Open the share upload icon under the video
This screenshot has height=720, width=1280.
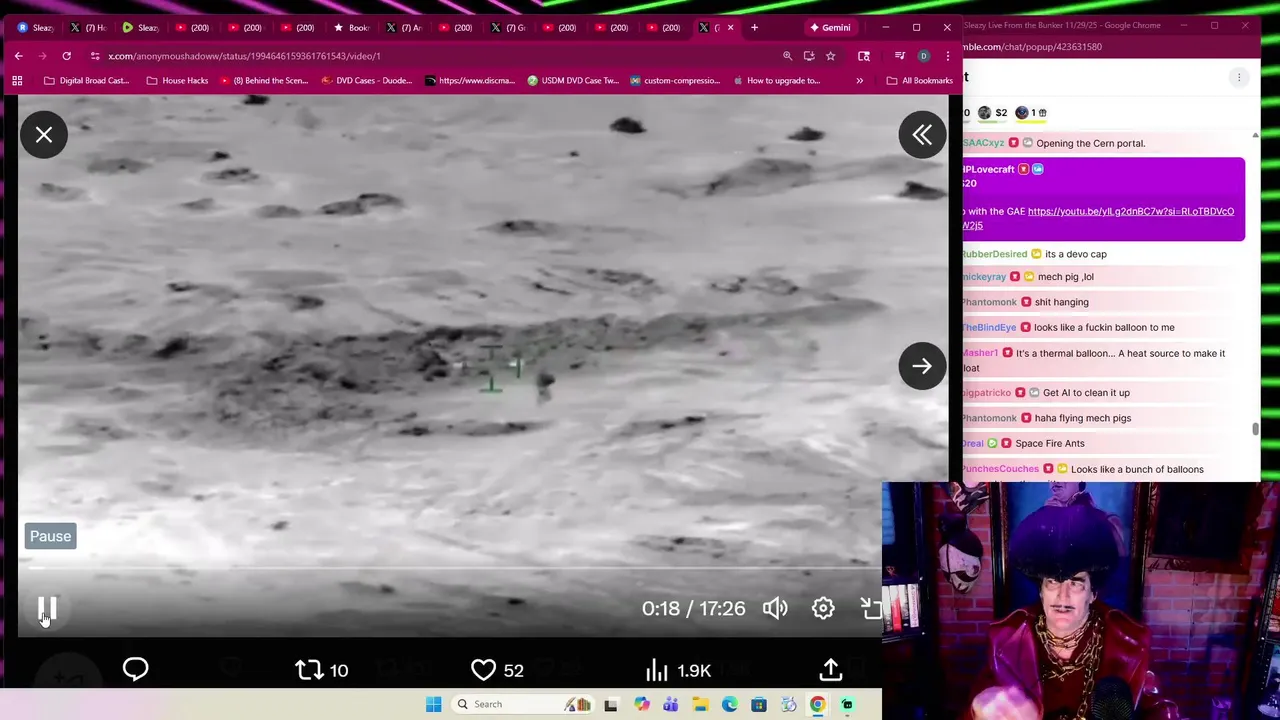tap(831, 669)
